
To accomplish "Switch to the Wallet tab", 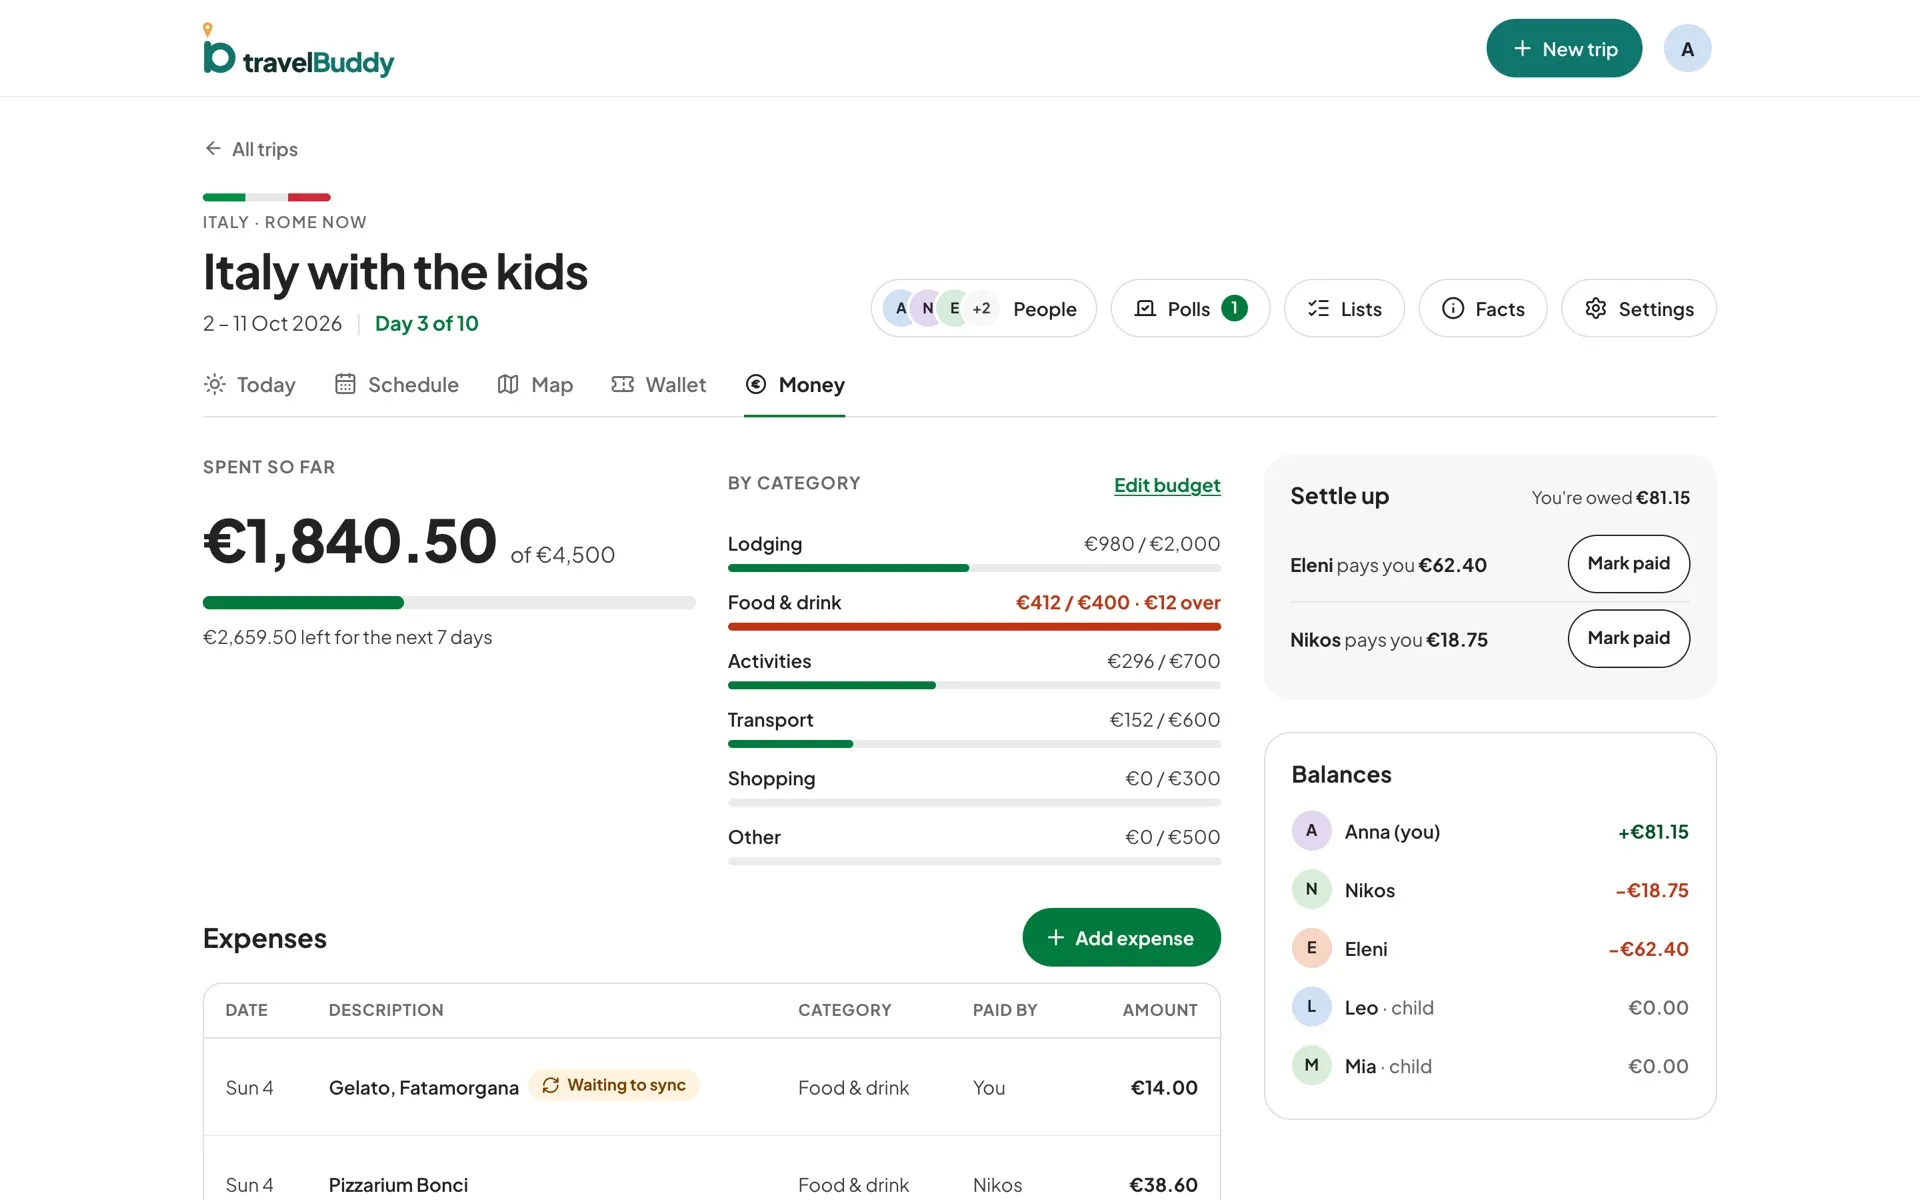I will [659, 385].
